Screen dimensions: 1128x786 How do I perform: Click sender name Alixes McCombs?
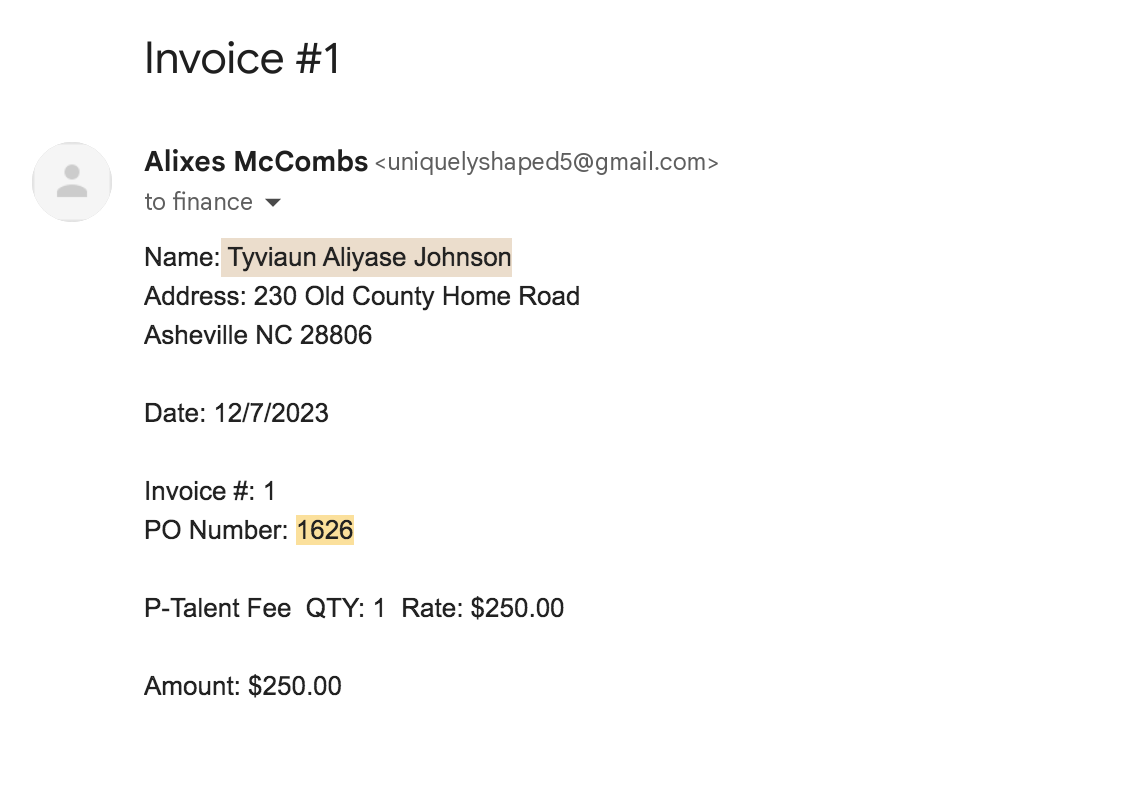click(x=256, y=162)
